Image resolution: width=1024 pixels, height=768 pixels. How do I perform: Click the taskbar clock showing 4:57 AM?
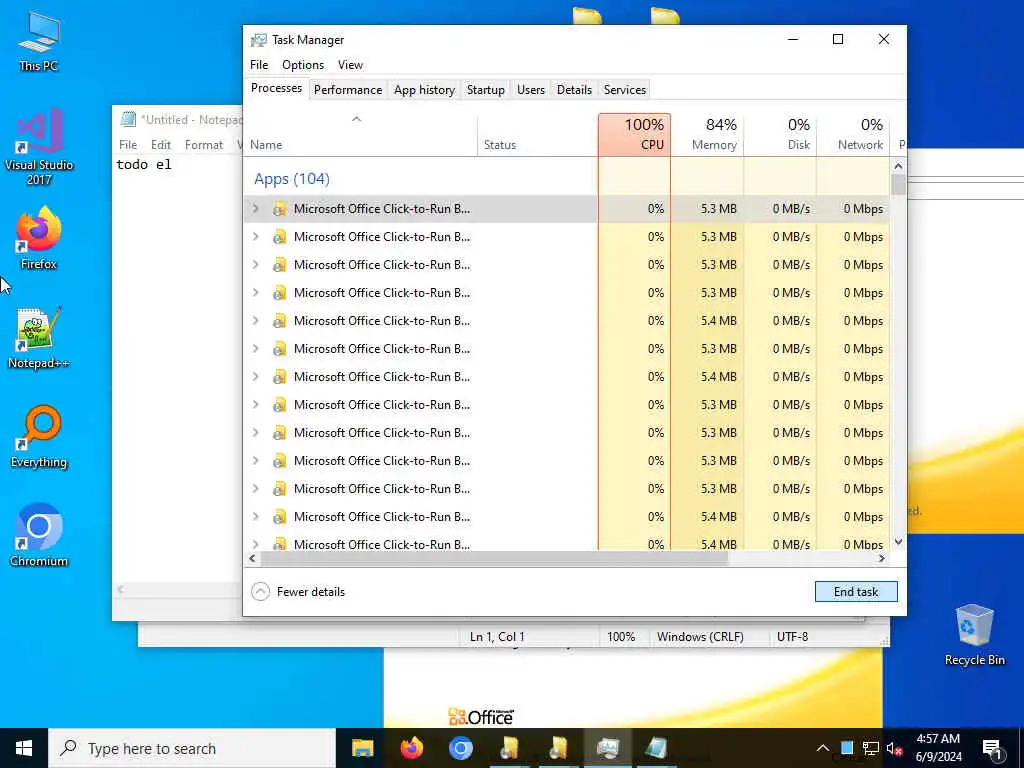pos(938,748)
